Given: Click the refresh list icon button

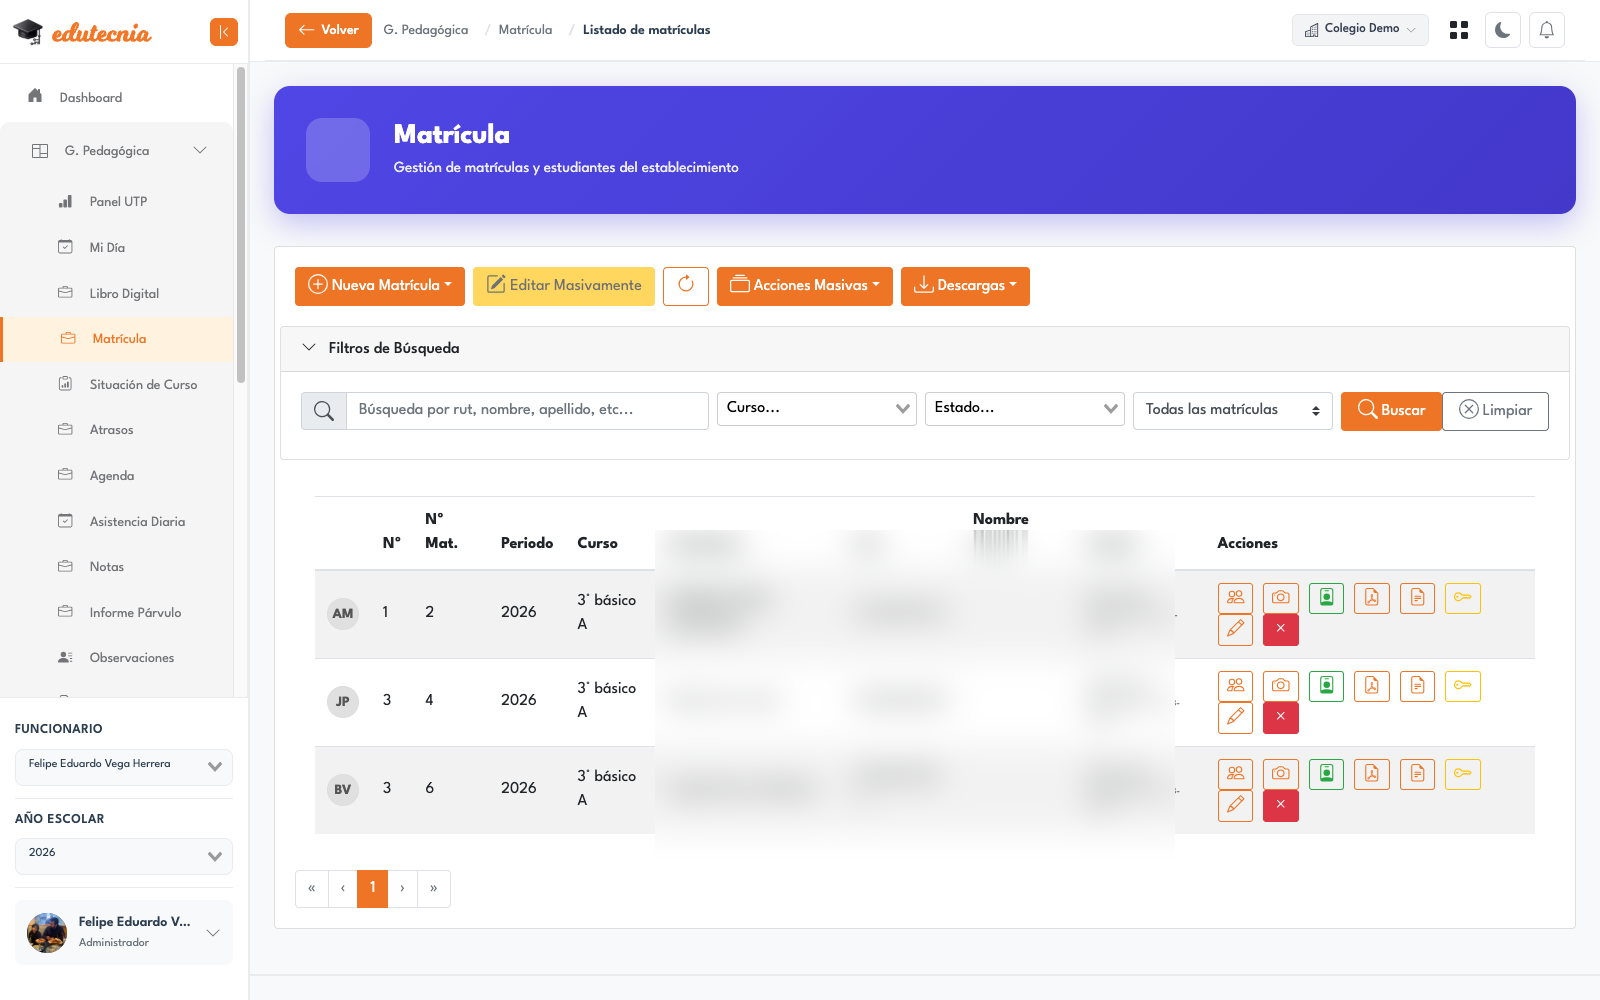Looking at the screenshot, I should [686, 286].
